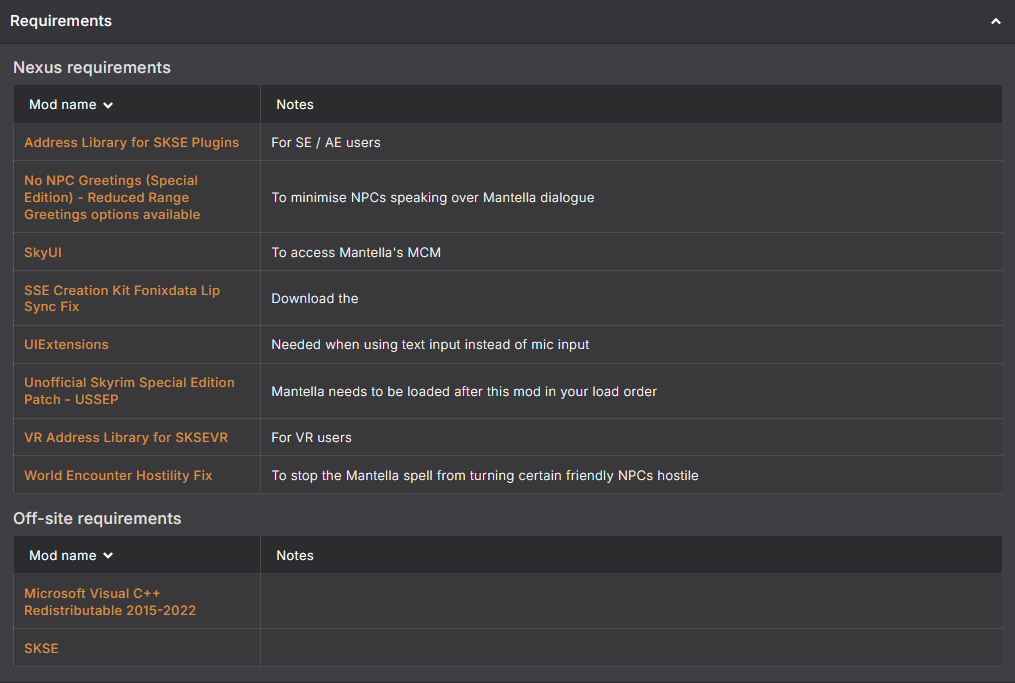Open No NPC Greetings mod link
The image size is (1015, 683).
tap(112, 197)
